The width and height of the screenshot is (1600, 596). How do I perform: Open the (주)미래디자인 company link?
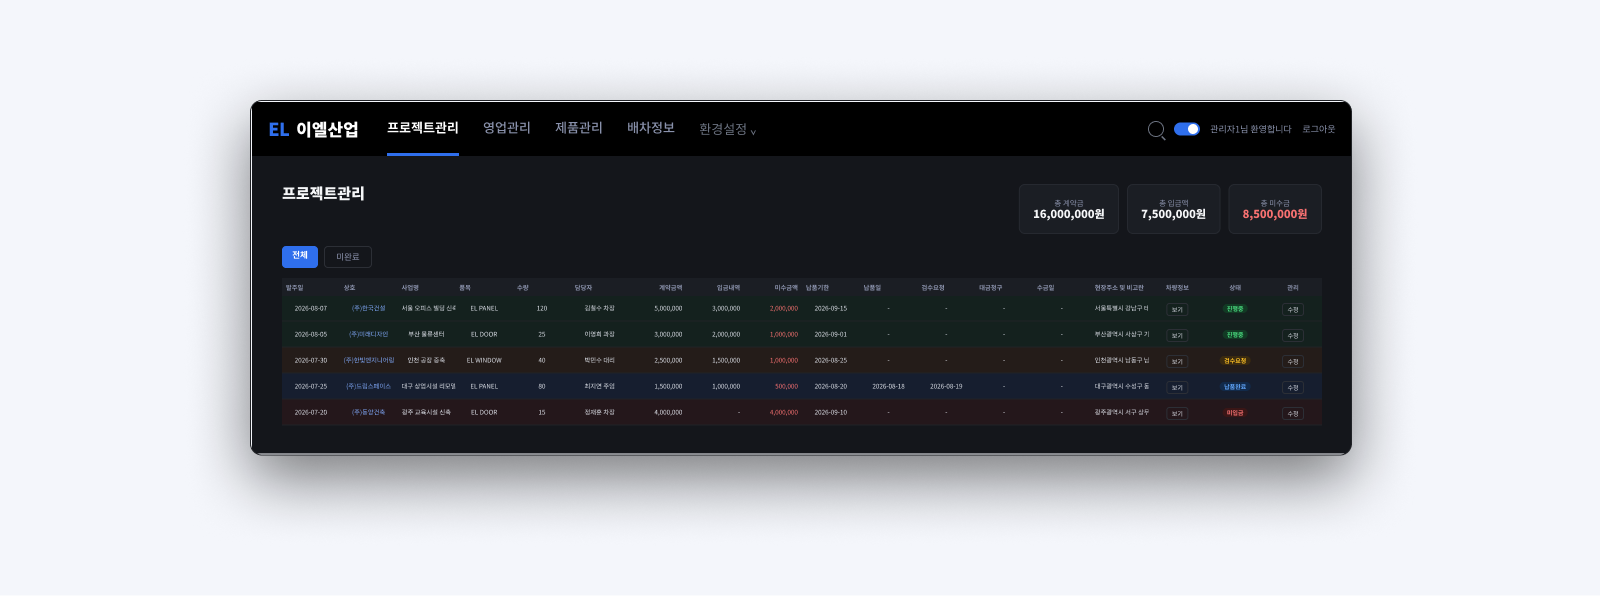(x=369, y=335)
